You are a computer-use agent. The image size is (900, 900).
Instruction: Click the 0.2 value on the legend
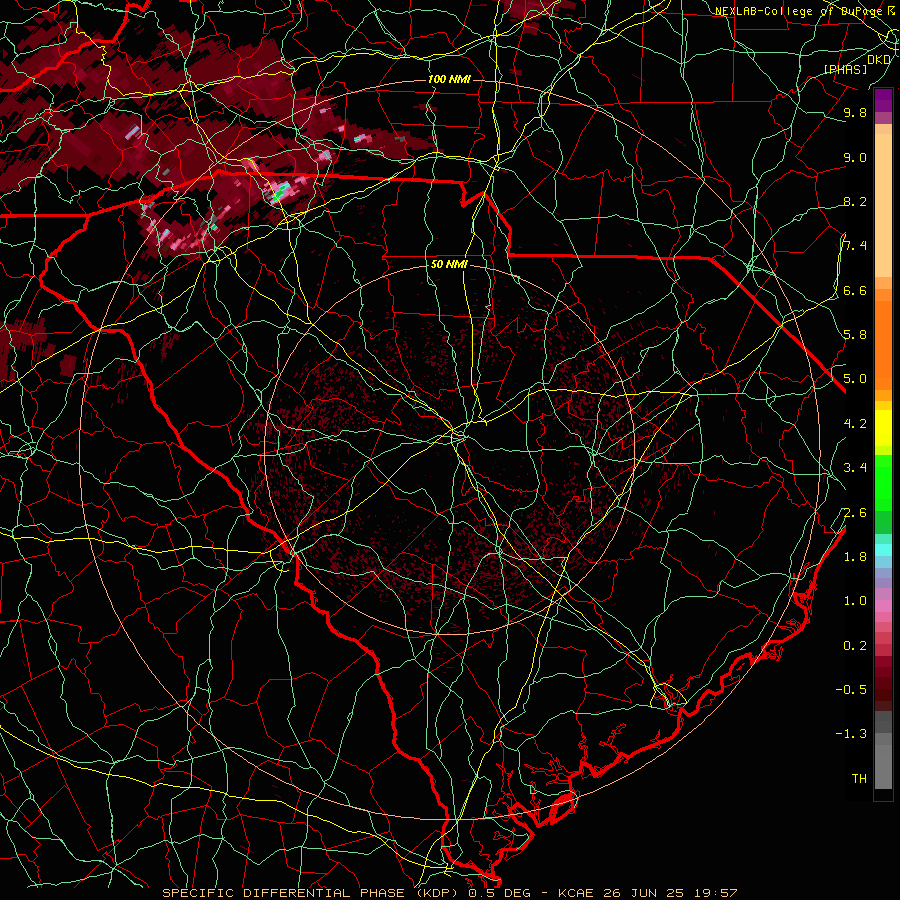coord(855,646)
